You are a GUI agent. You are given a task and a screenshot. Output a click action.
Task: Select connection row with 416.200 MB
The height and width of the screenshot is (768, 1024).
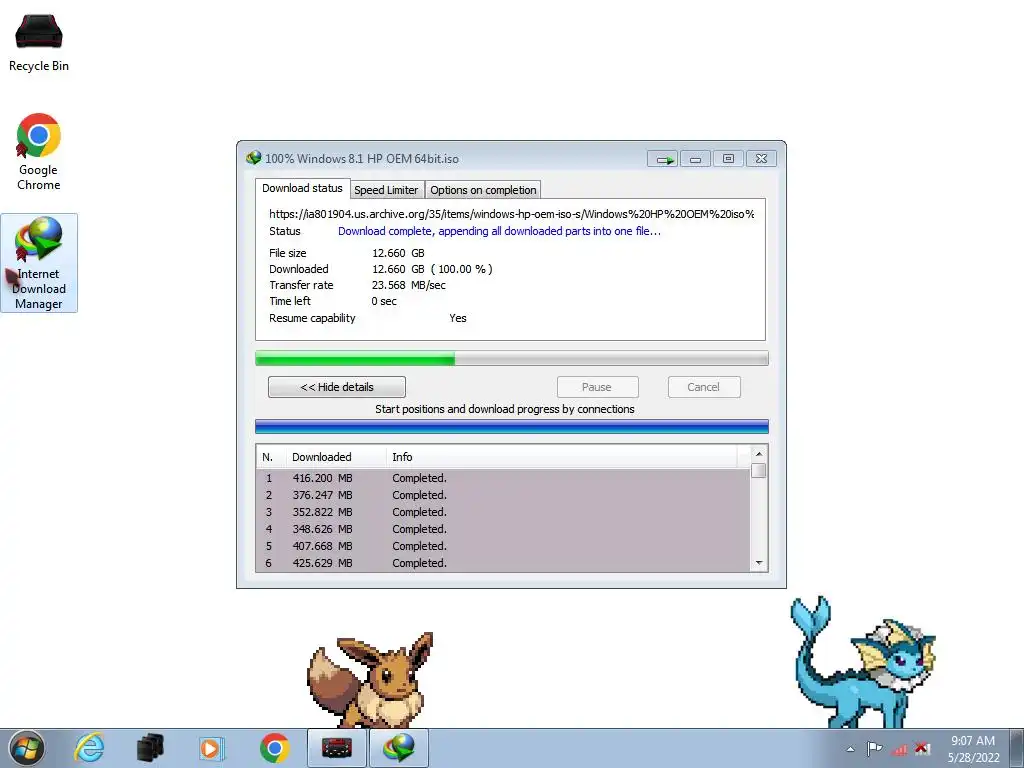(x=504, y=478)
